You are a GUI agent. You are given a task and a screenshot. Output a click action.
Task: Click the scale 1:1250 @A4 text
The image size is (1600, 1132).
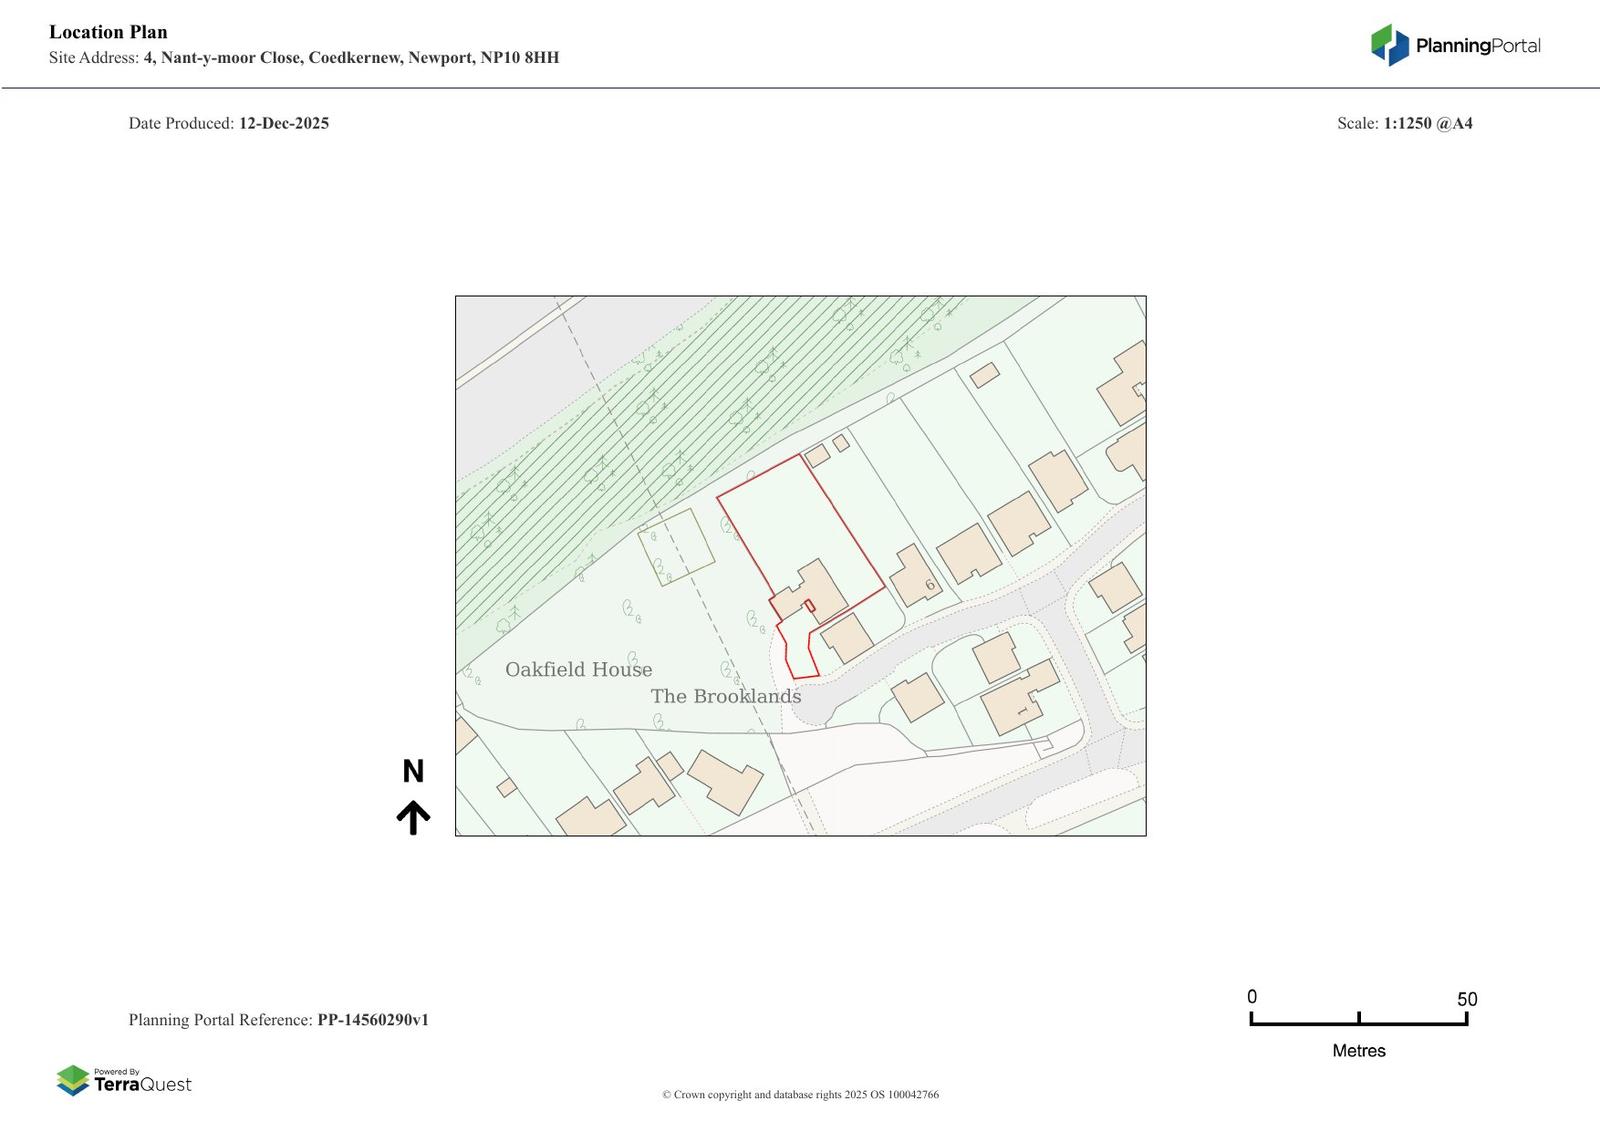click(x=1427, y=124)
